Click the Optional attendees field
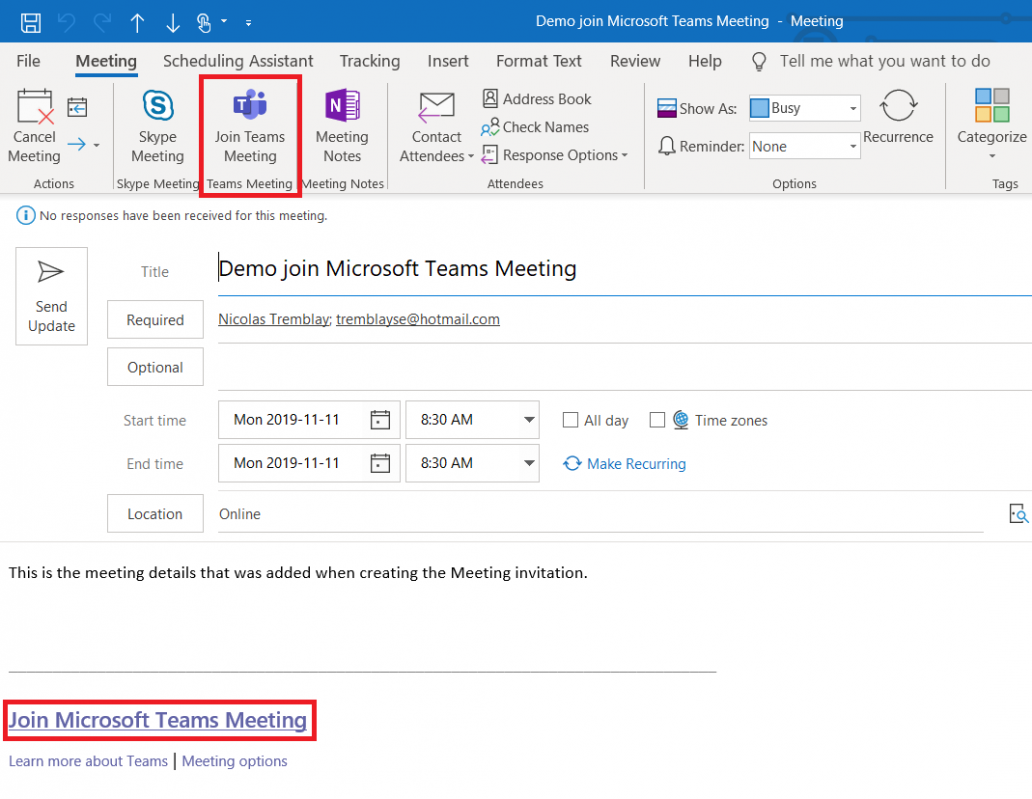The width and height of the screenshot is (1032, 799). click(624, 367)
